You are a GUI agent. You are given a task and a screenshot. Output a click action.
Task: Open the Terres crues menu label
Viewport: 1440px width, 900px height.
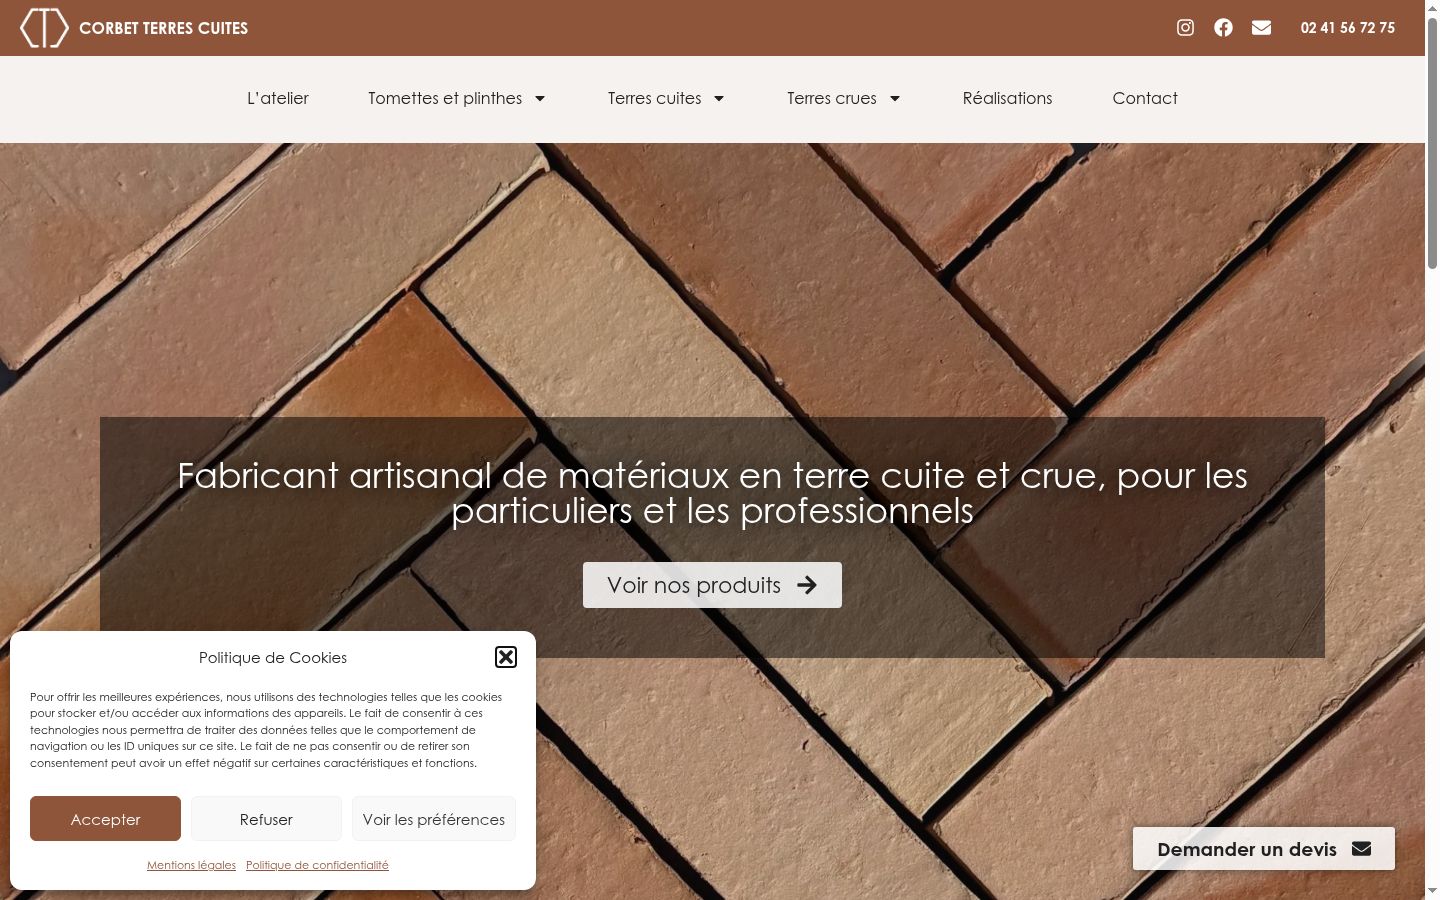(832, 98)
